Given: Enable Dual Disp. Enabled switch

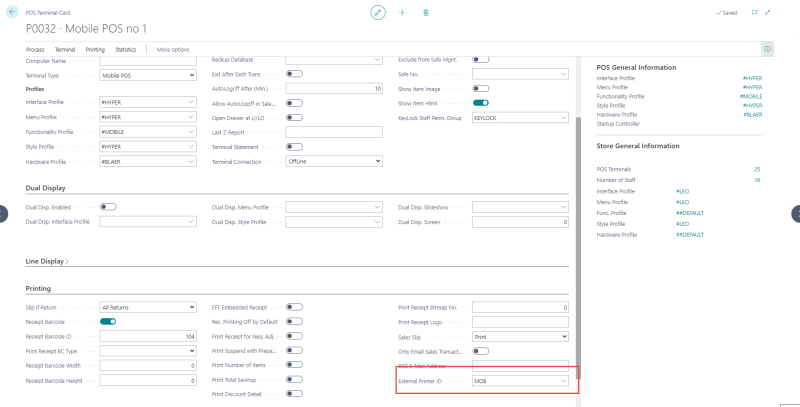Looking at the screenshot, I should (x=108, y=207).
